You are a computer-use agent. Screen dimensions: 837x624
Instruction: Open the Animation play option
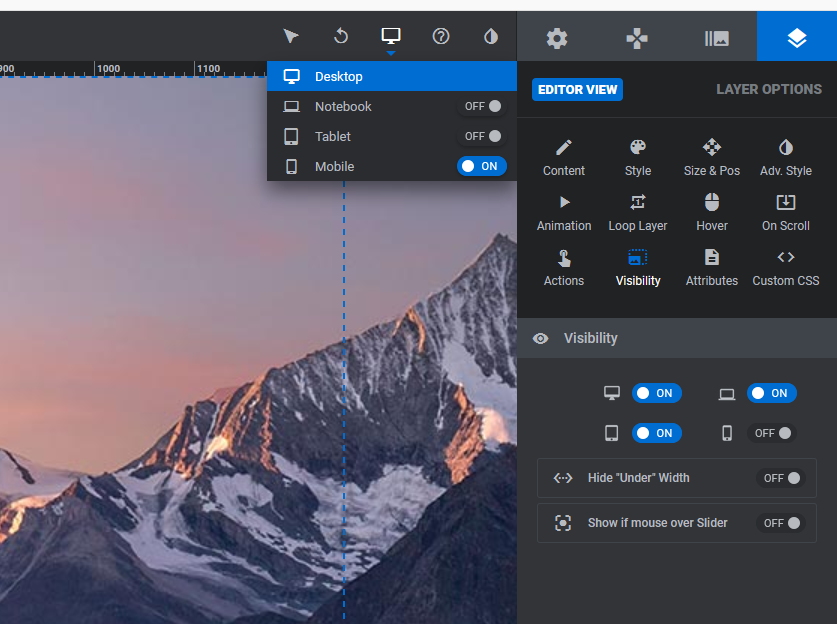[x=564, y=213]
